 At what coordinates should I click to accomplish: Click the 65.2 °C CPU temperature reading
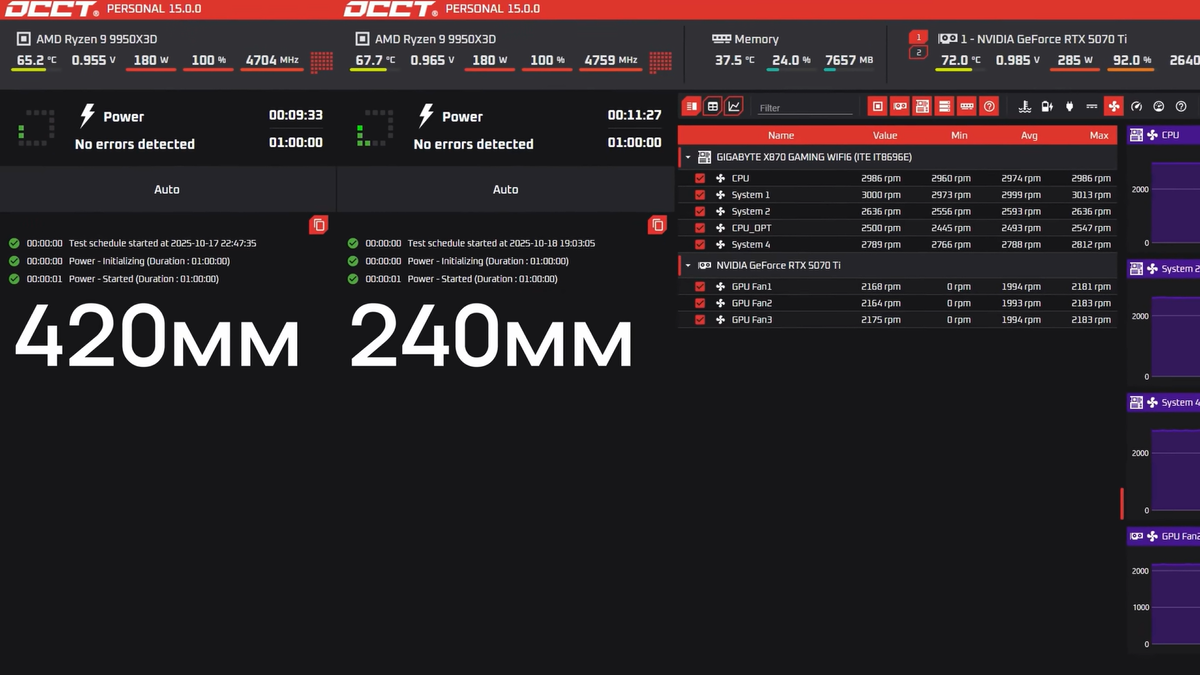[38, 60]
